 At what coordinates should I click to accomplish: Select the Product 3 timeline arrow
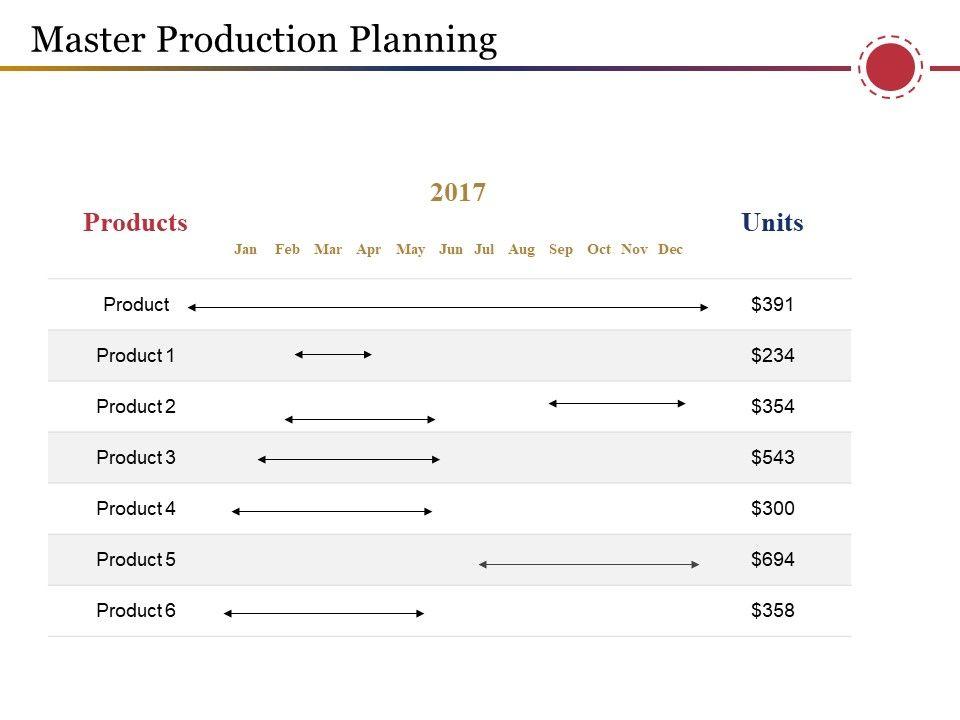click(349, 459)
